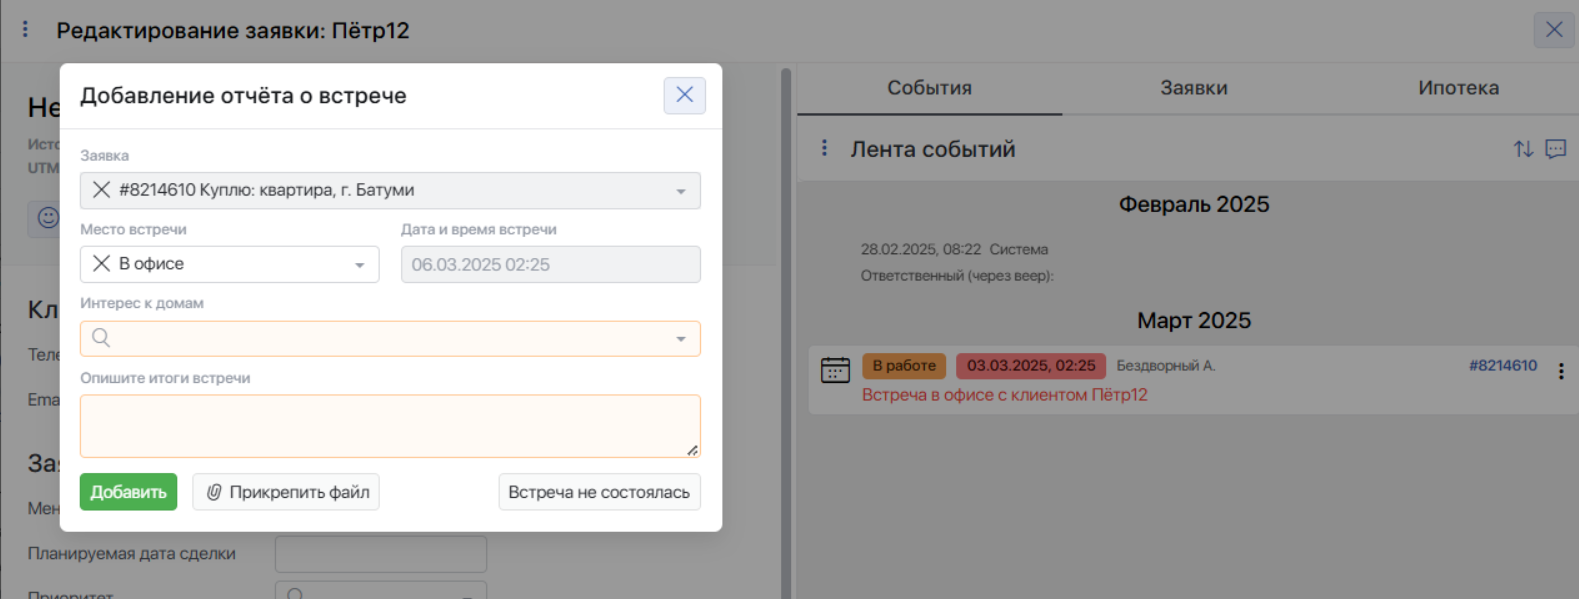1579x599 pixels.
Task: Clear the selected request #8214610
Action: click(x=101, y=190)
